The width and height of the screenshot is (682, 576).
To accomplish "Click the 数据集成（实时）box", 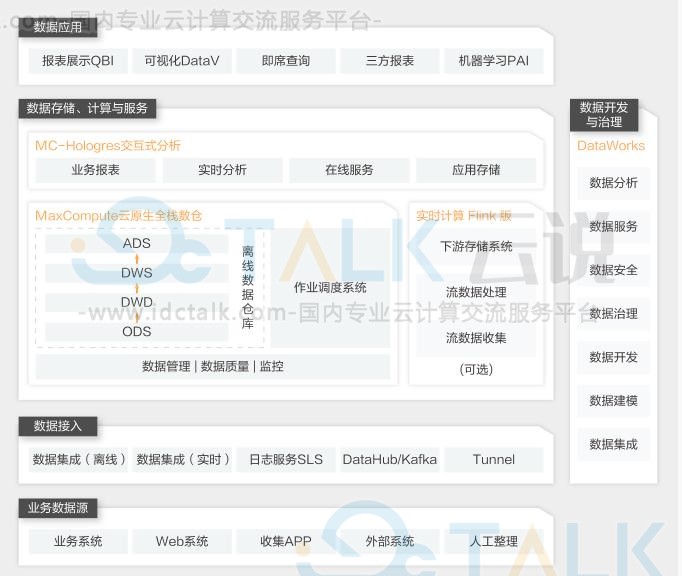I will coord(182,459).
